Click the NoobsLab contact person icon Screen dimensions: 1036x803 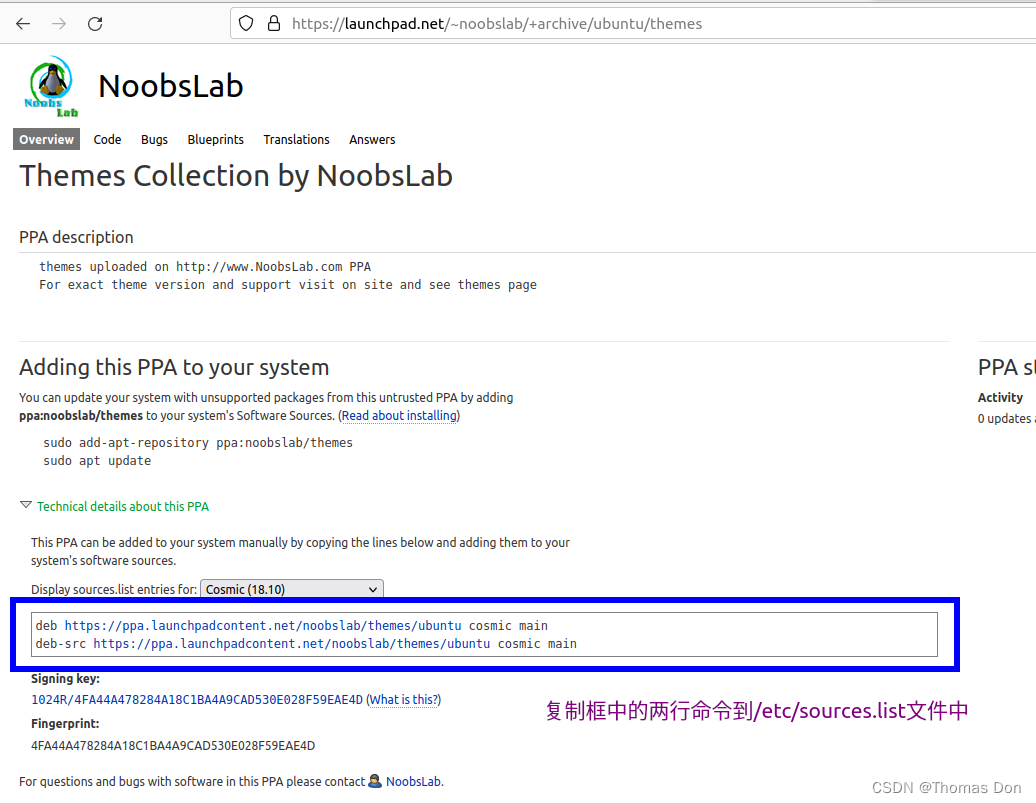[x=375, y=781]
